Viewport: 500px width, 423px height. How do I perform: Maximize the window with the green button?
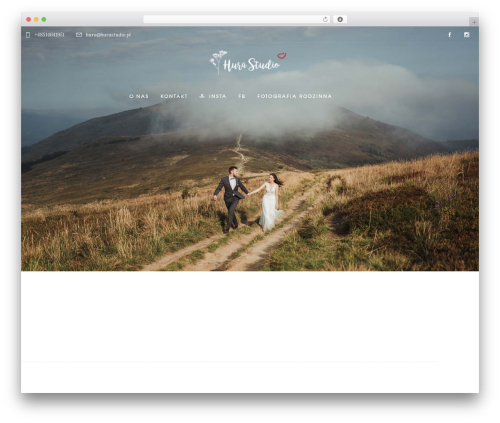(x=44, y=19)
